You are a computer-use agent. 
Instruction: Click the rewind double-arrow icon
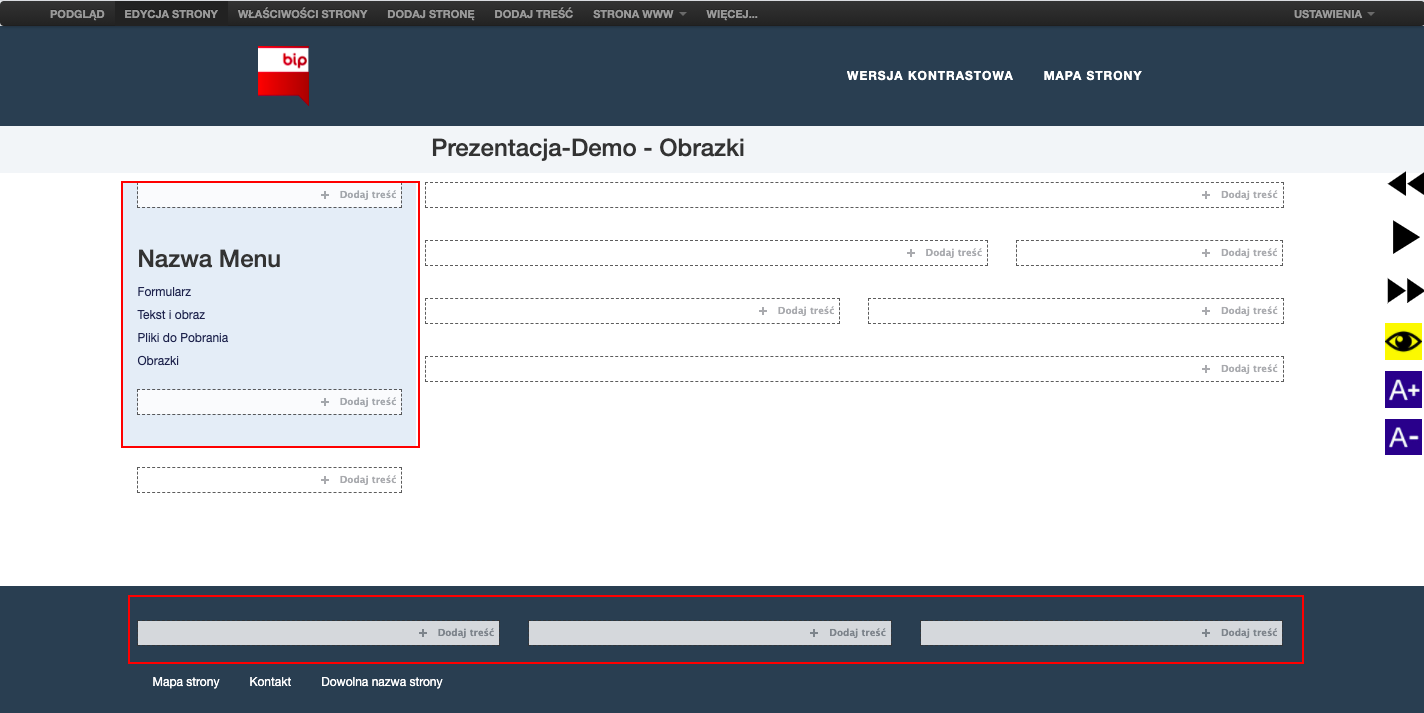[1405, 184]
